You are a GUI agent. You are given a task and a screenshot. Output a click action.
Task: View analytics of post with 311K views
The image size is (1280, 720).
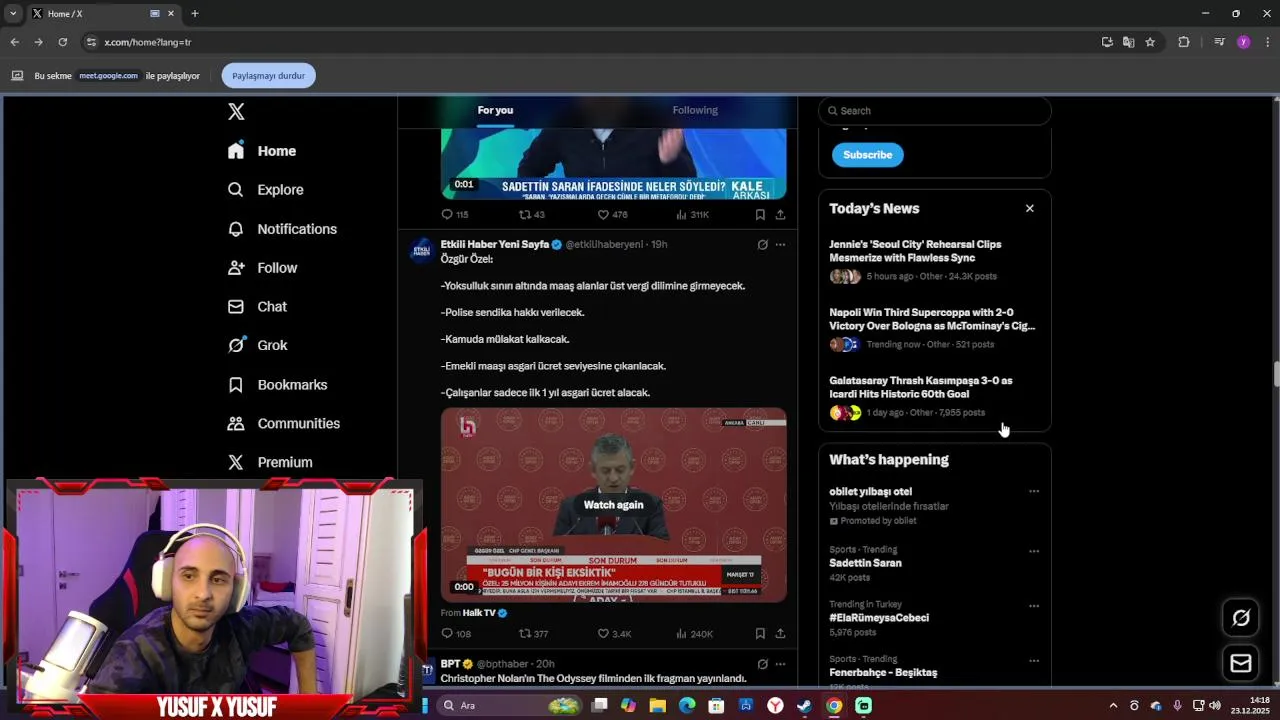pos(692,215)
